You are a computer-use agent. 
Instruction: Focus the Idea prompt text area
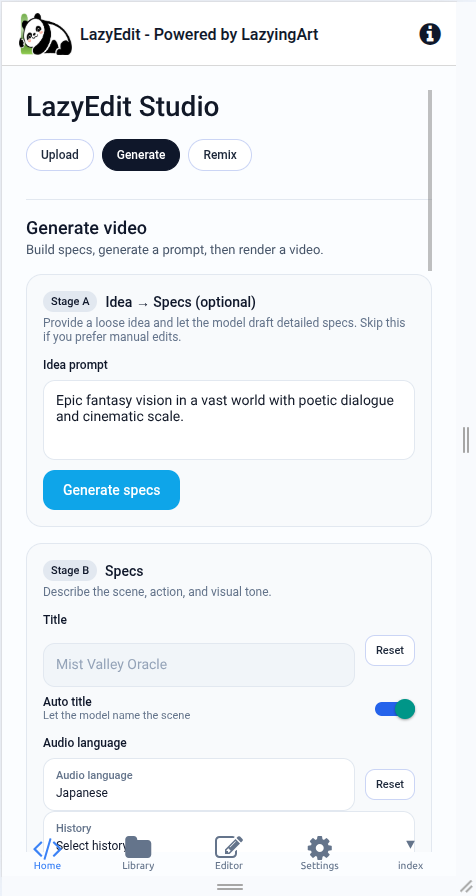229,420
